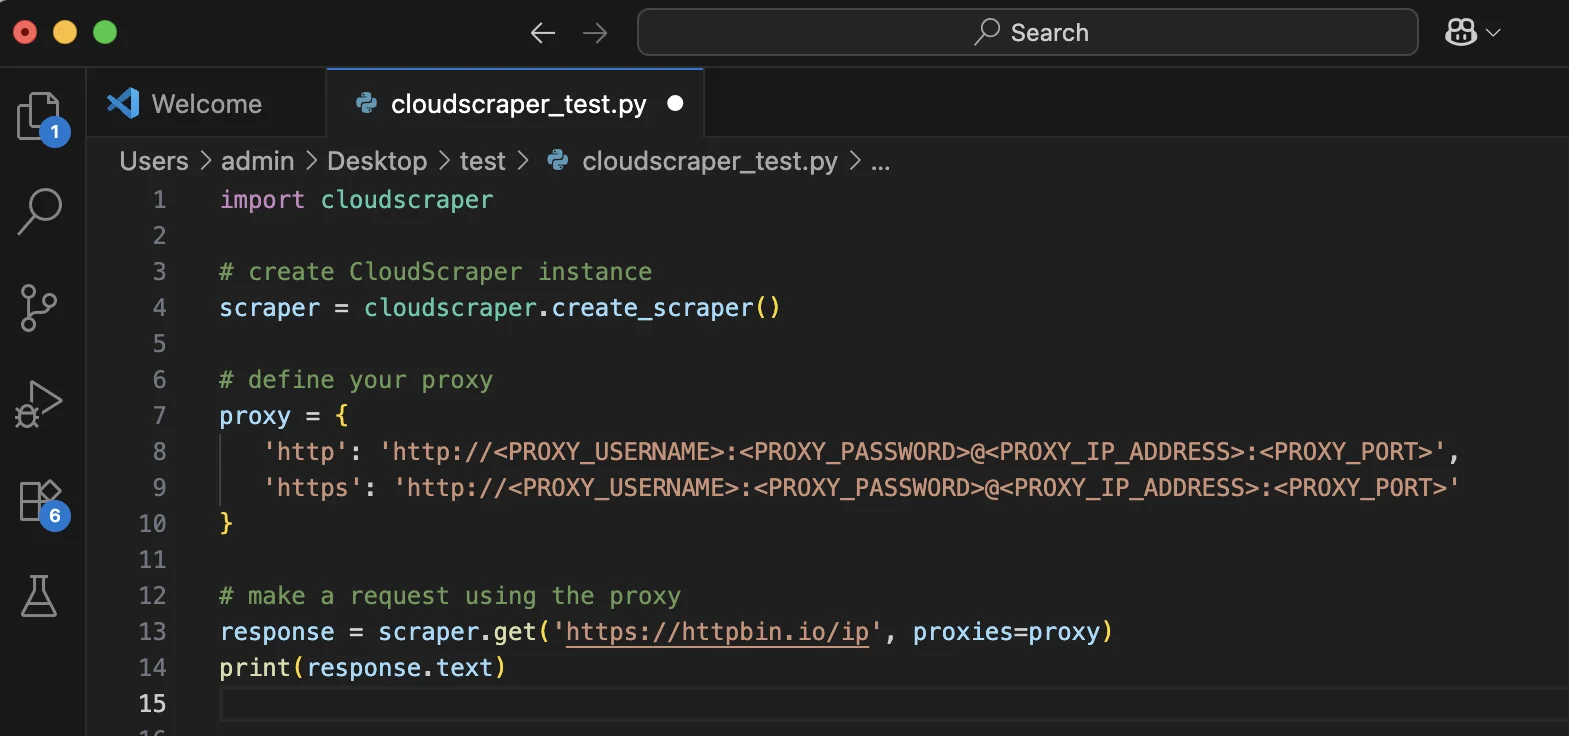Viewport: 1569px width, 736px height.
Task: Click the Desktop breadcrumb
Action: point(377,161)
